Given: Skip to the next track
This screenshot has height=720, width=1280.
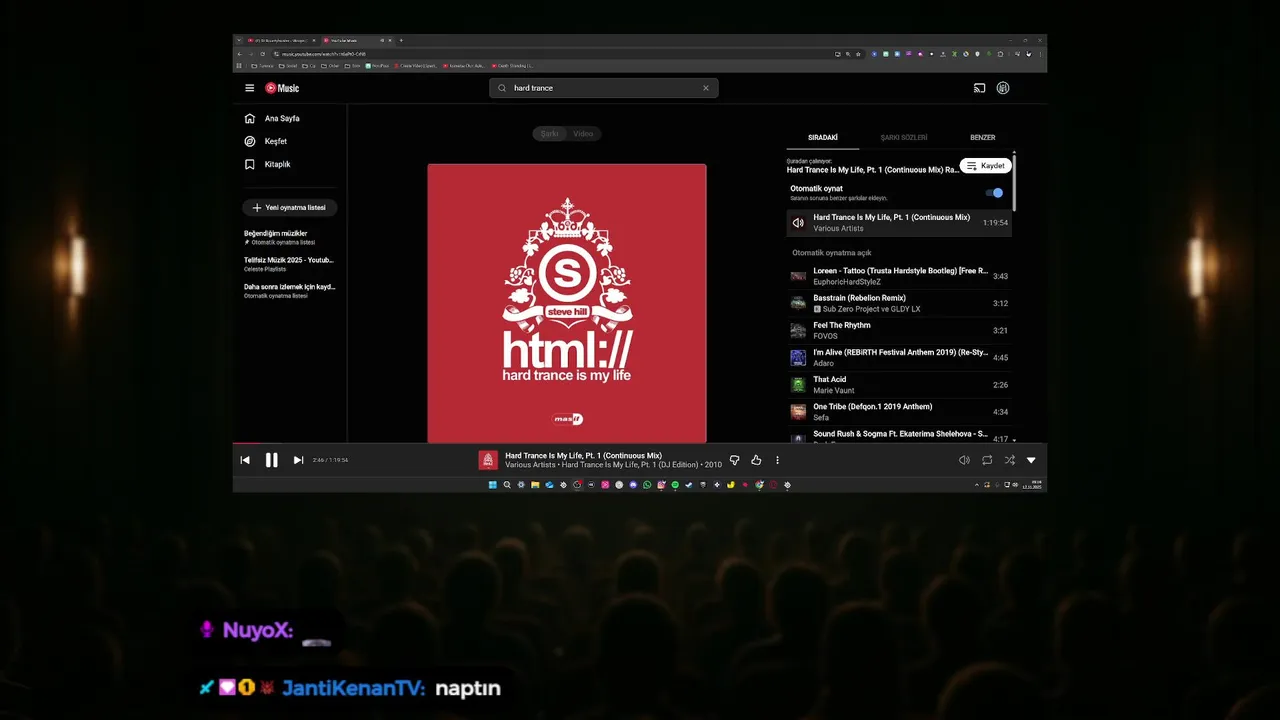Looking at the screenshot, I should (298, 460).
